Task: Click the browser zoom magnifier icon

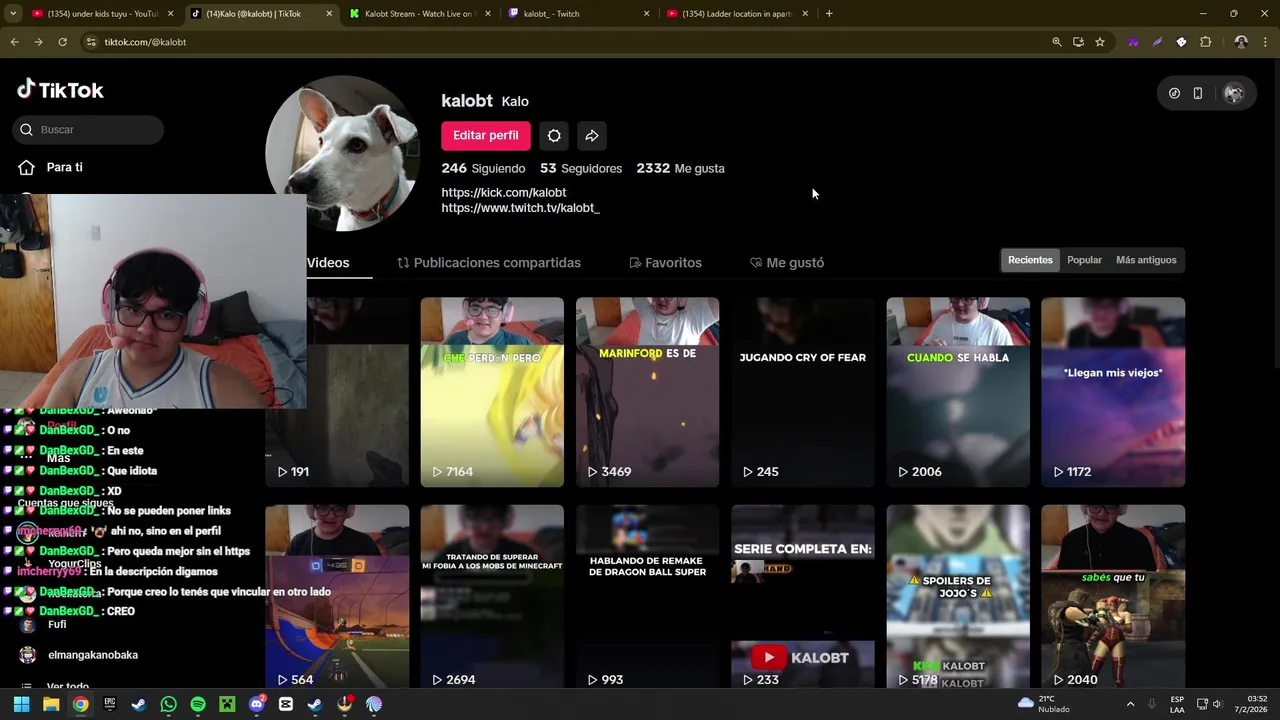Action: [1056, 42]
